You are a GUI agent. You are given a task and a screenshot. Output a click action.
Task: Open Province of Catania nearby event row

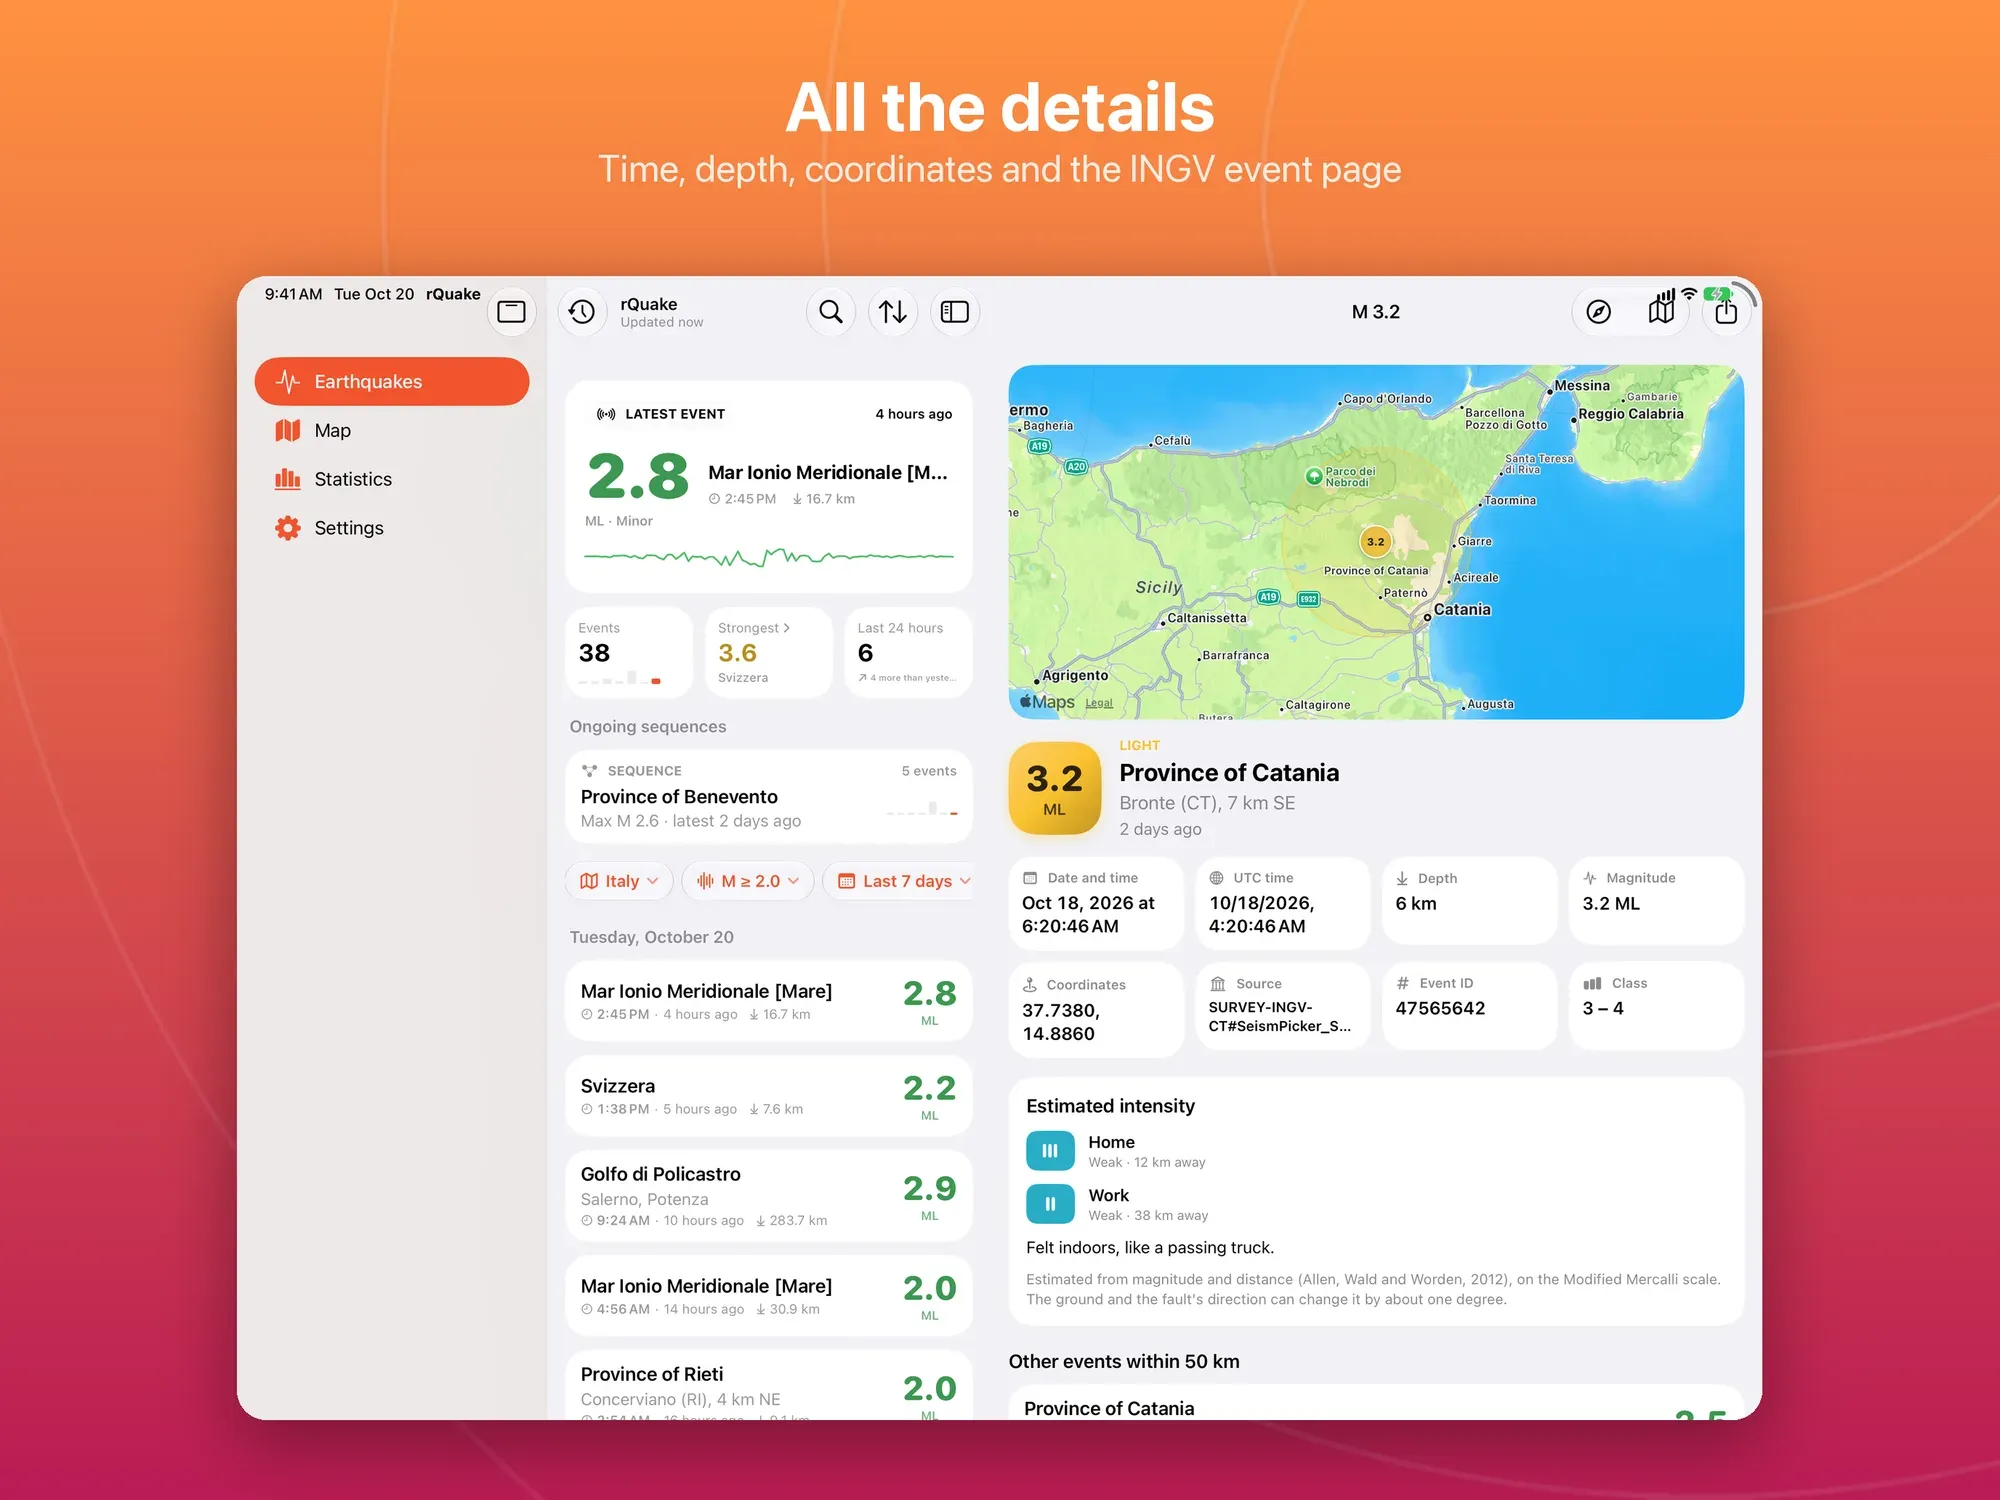[x=1376, y=1403]
